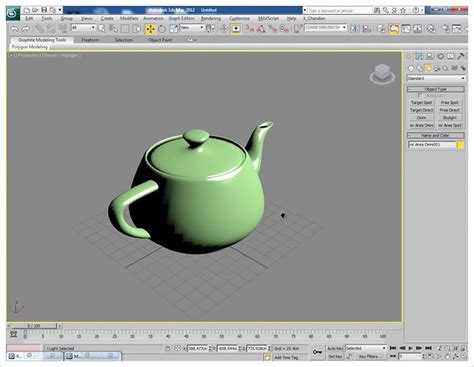Expand the Polygon Modeling panel
This screenshot has height=367, width=474.
30,47
